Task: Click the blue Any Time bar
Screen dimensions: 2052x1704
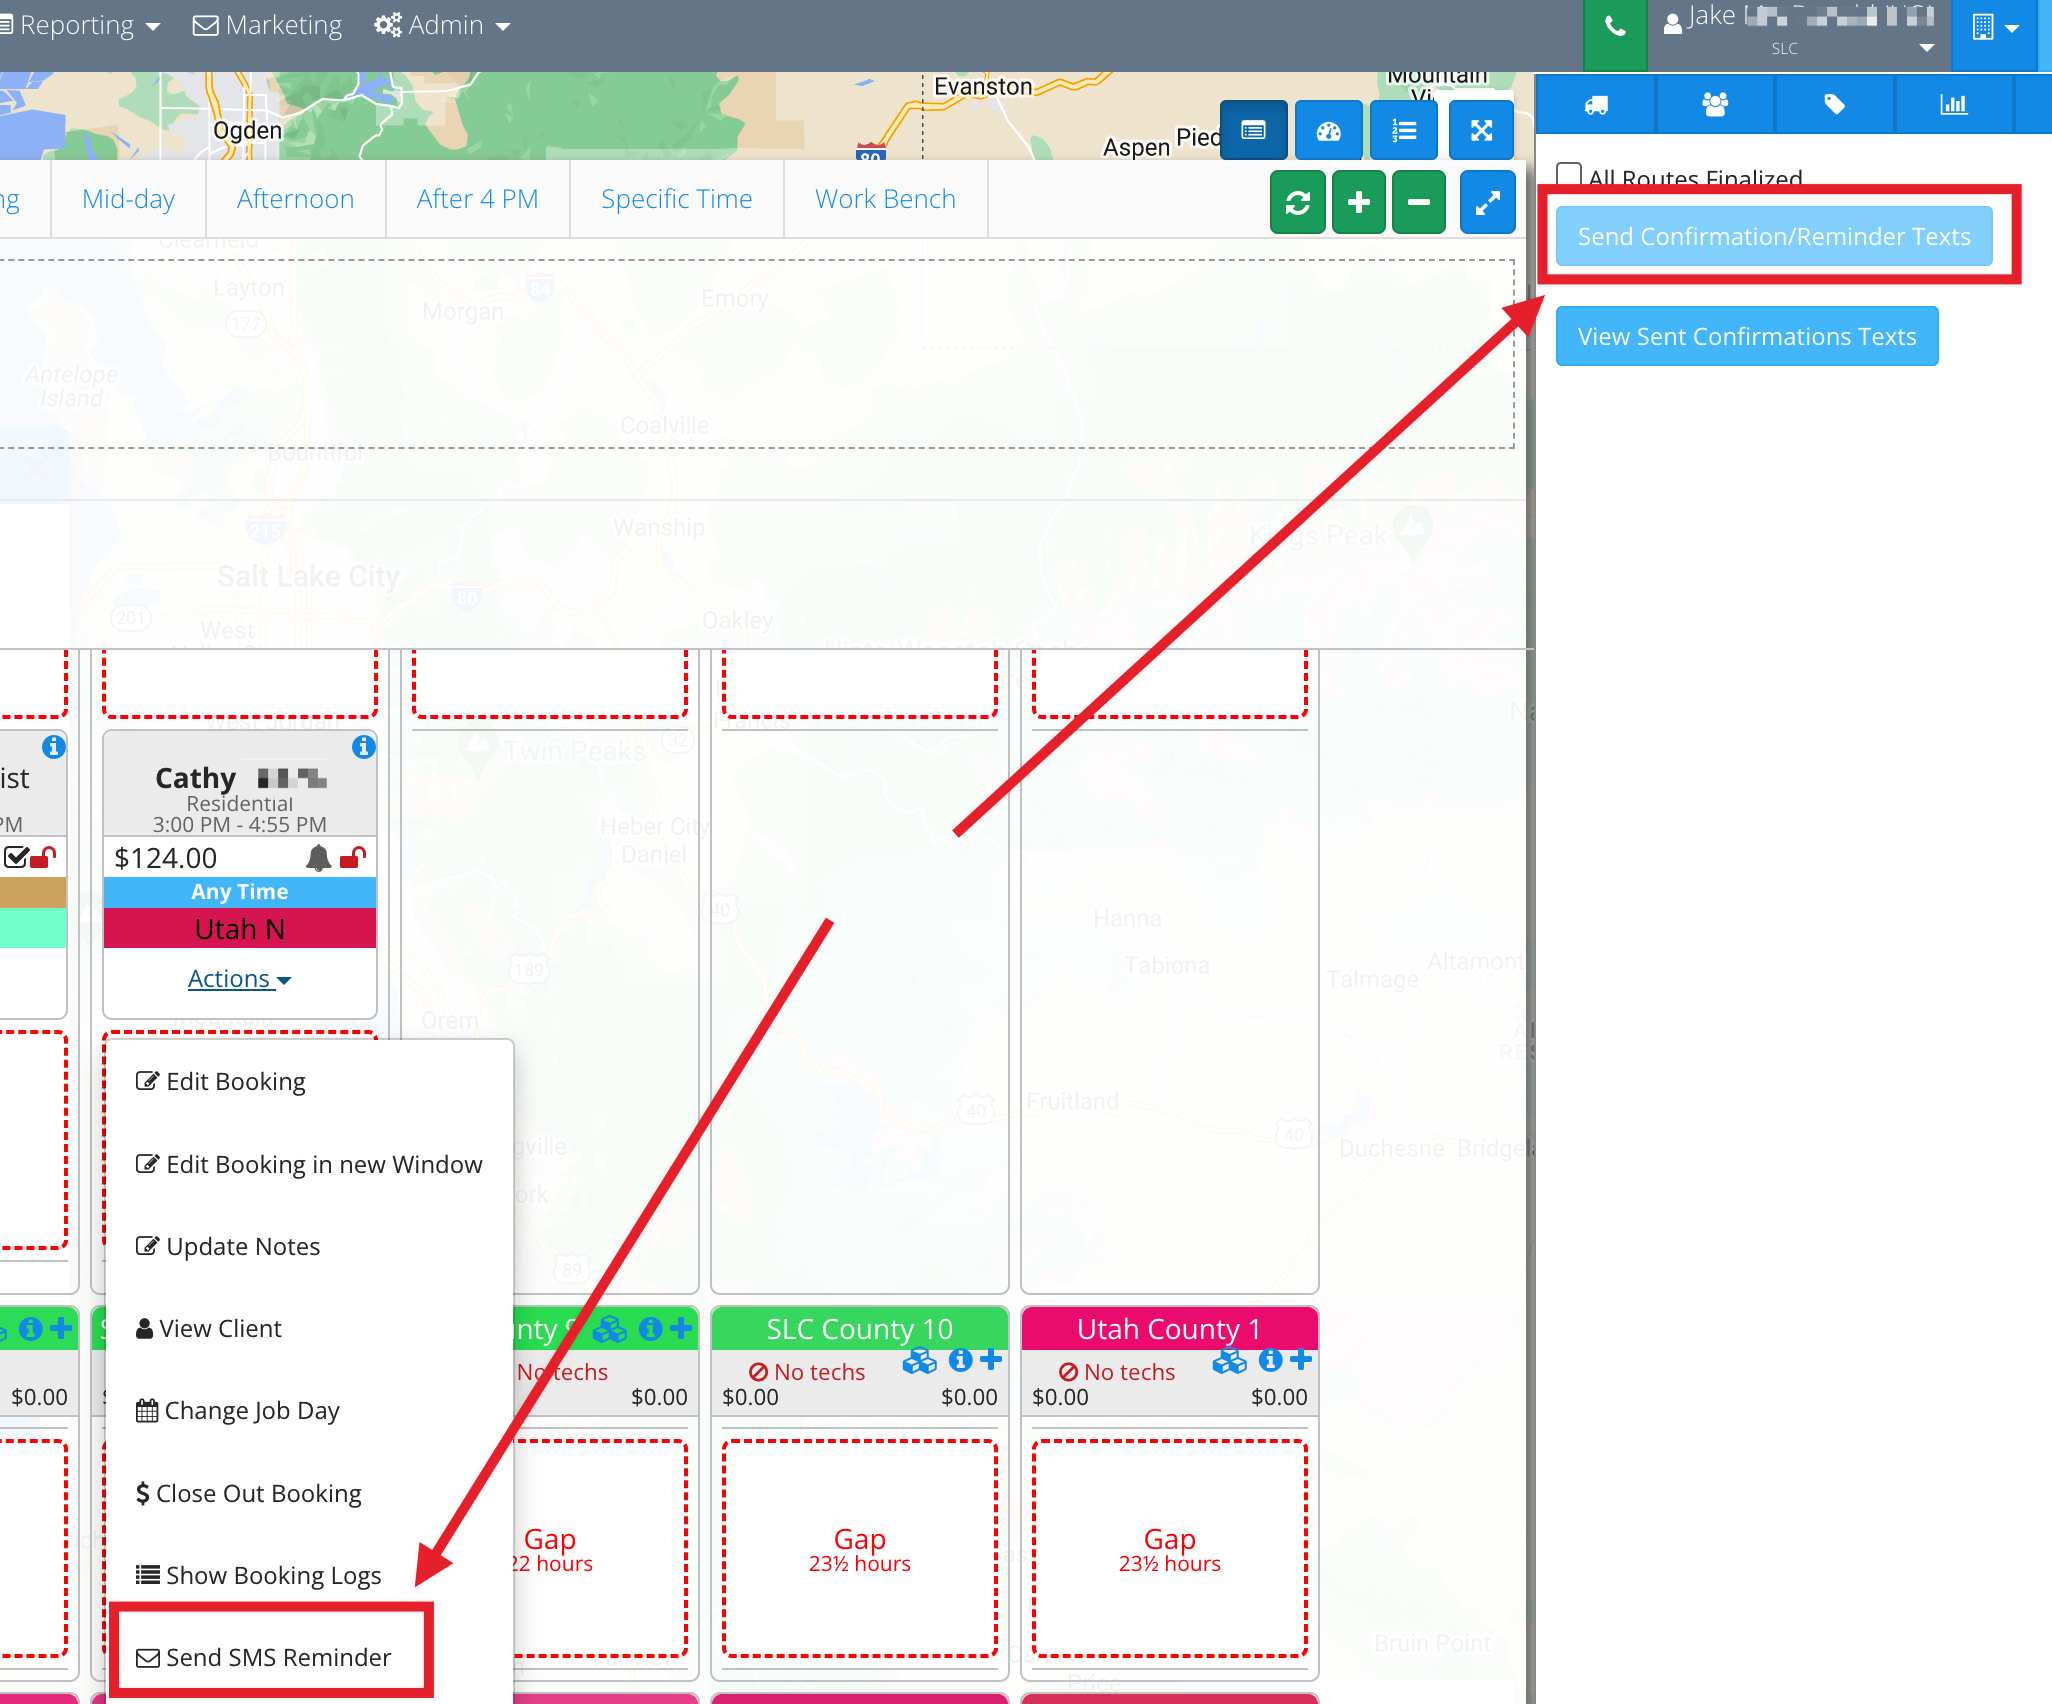Action: click(x=240, y=891)
